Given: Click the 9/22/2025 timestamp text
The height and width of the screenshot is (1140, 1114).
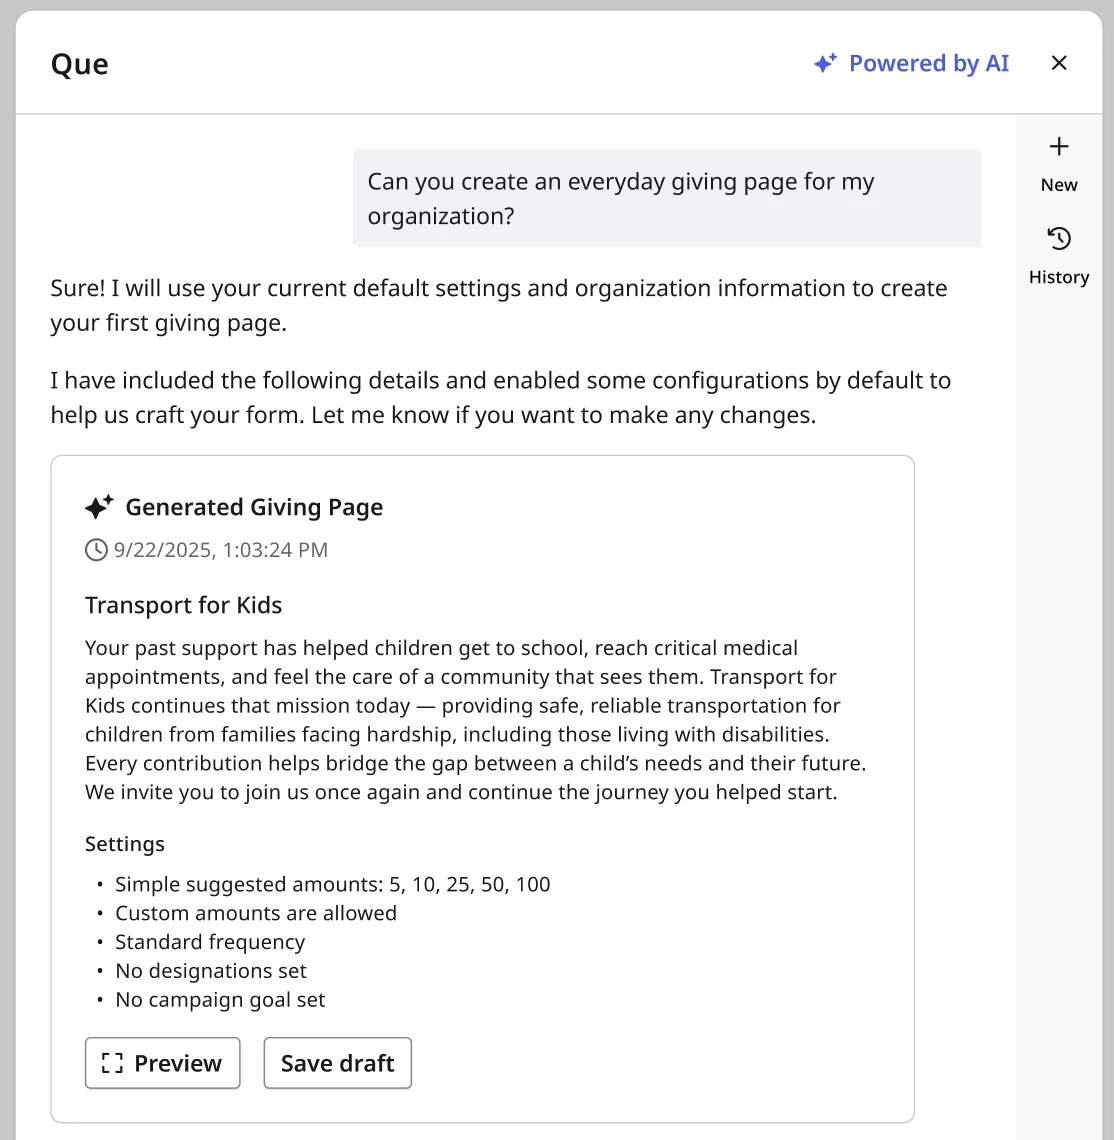Looking at the screenshot, I should (220, 550).
